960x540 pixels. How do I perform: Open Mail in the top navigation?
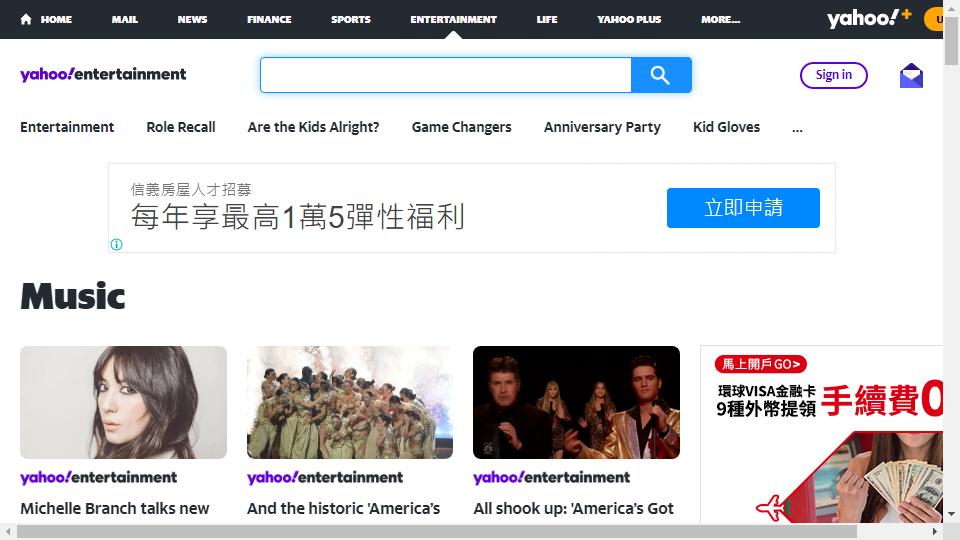coord(124,19)
